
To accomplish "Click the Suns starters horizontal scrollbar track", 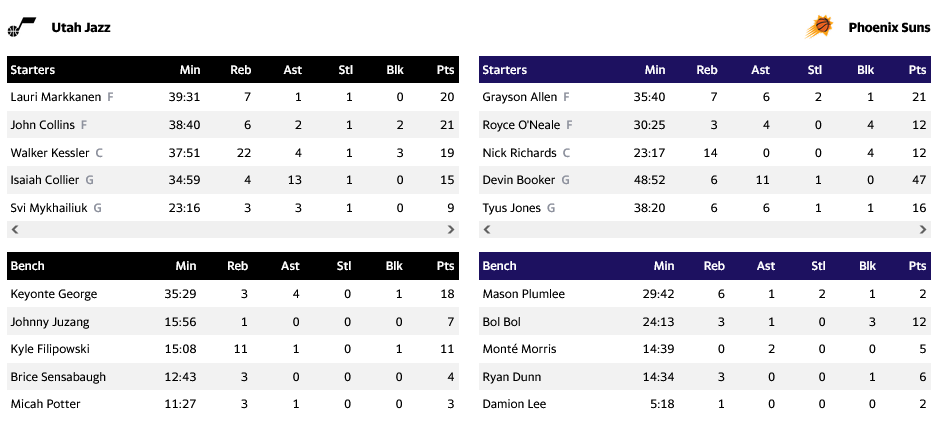I will 705,230.
